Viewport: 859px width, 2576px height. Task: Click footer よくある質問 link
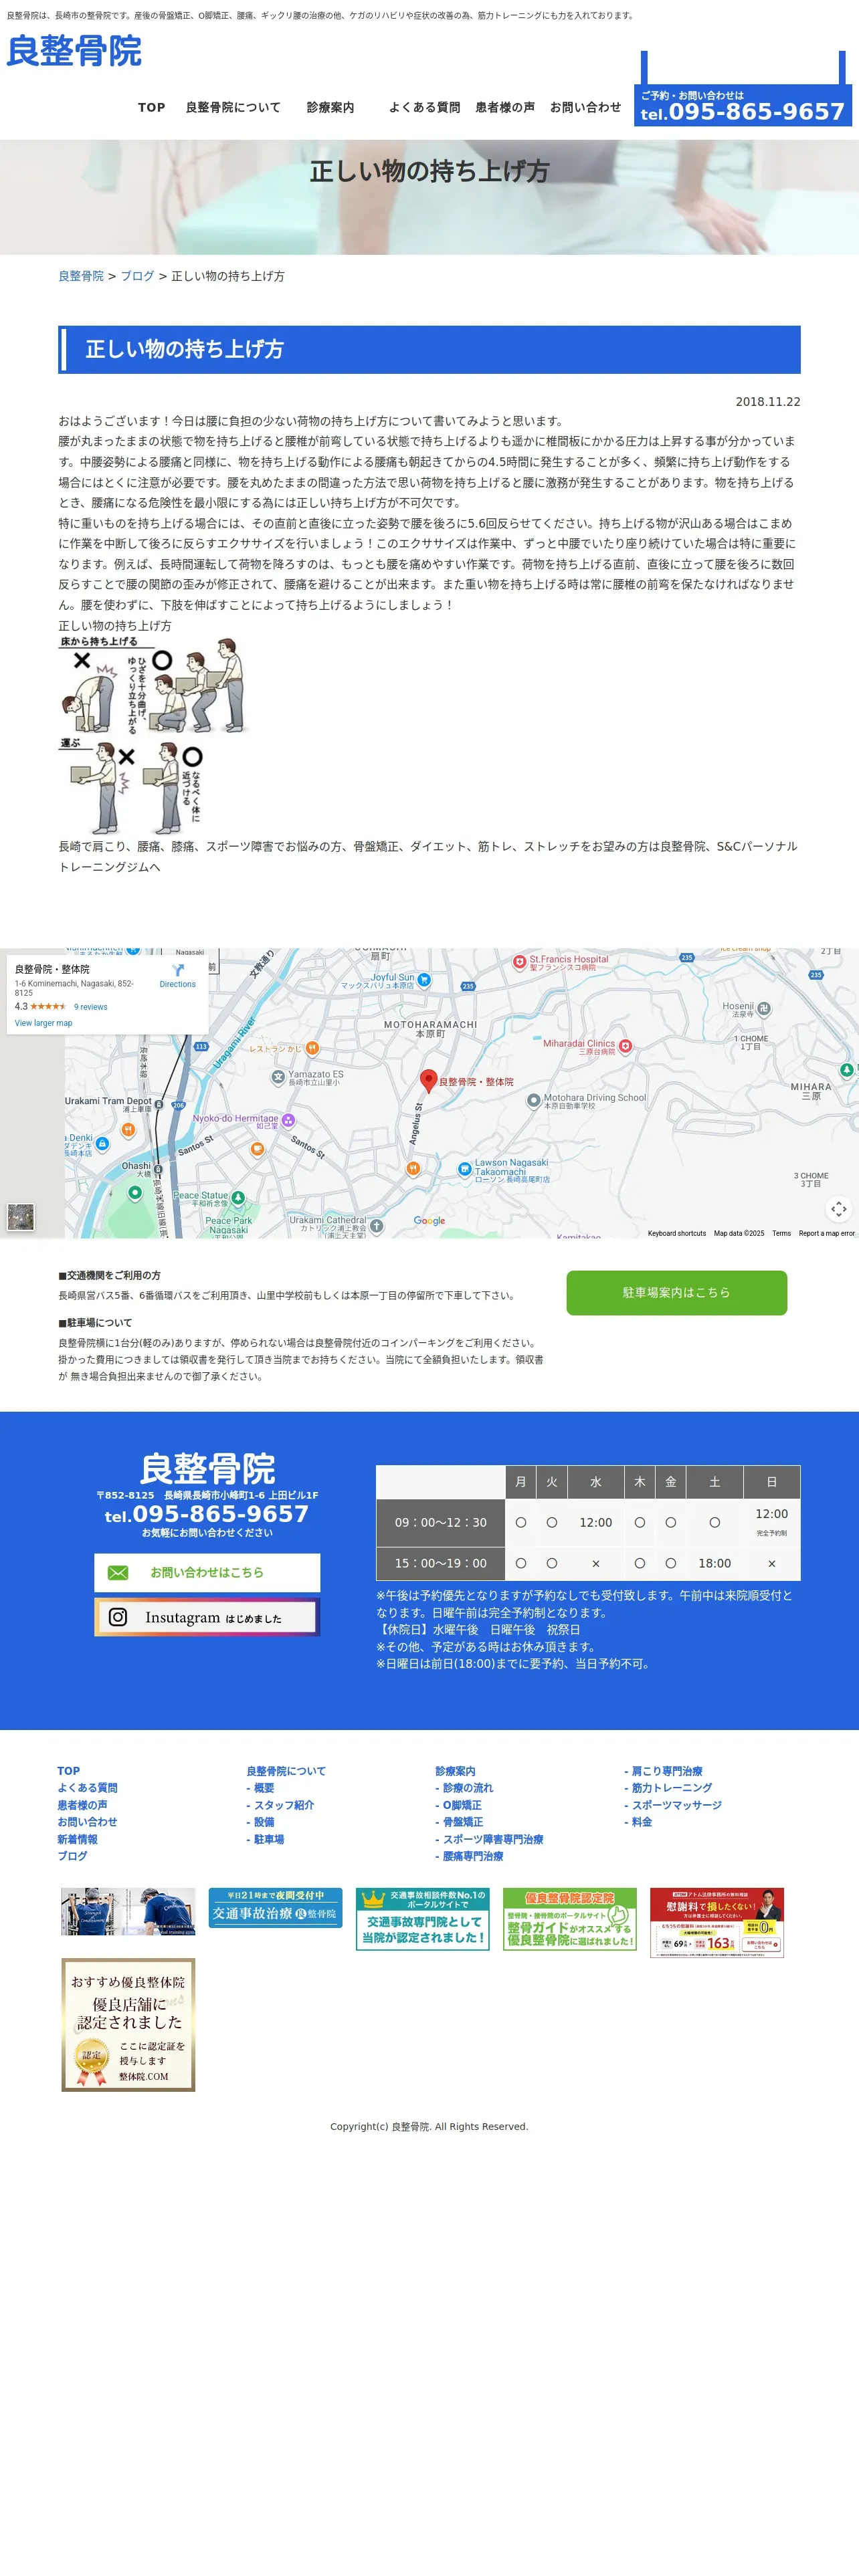[x=87, y=1787]
